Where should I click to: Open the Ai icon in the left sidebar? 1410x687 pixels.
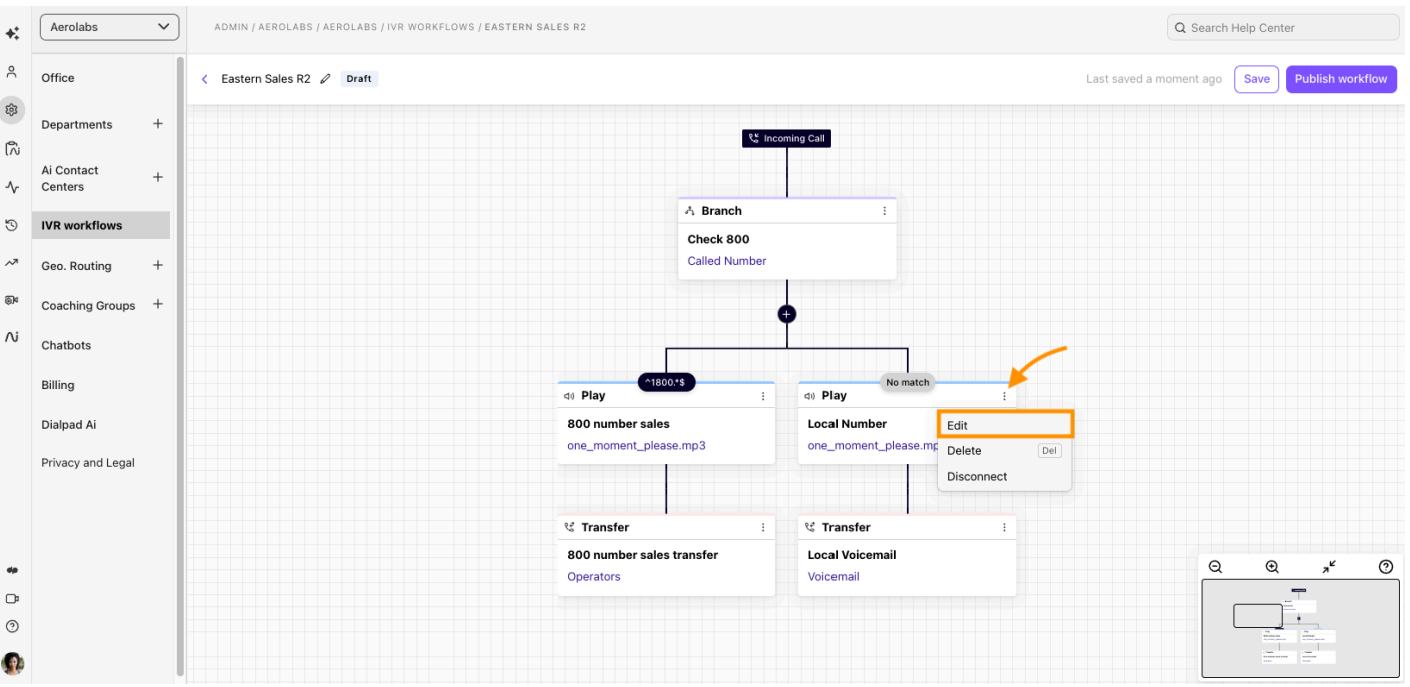(12, 336)
